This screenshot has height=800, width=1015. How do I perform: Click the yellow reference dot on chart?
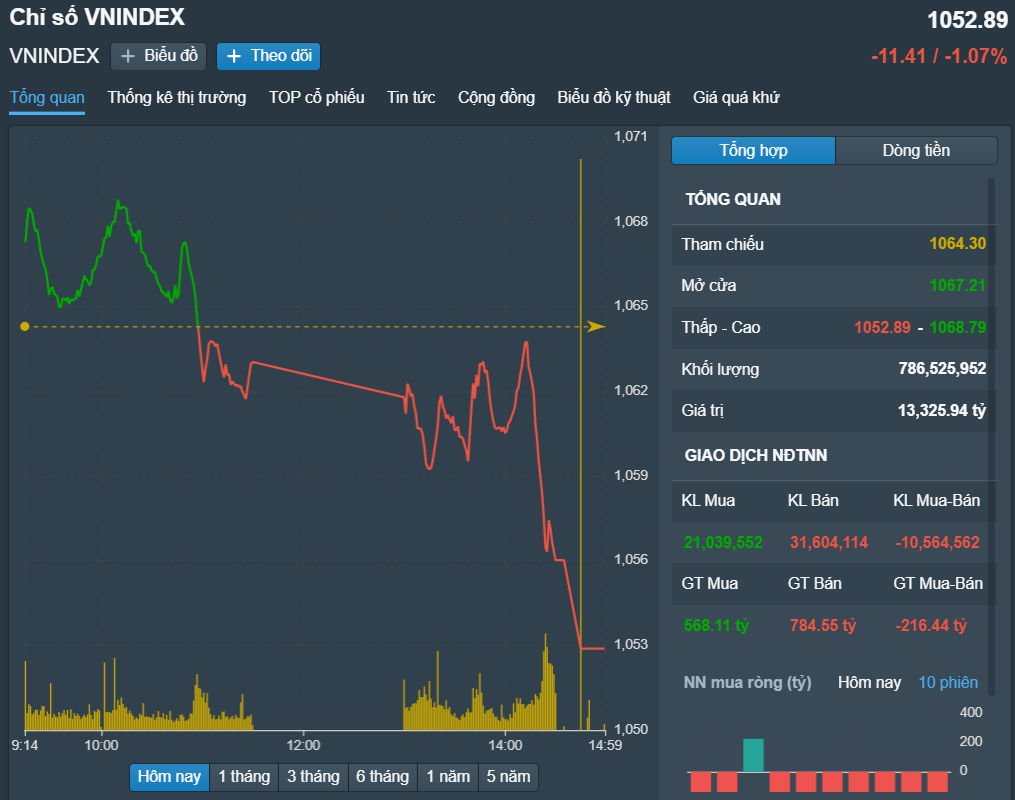[25, 326]
